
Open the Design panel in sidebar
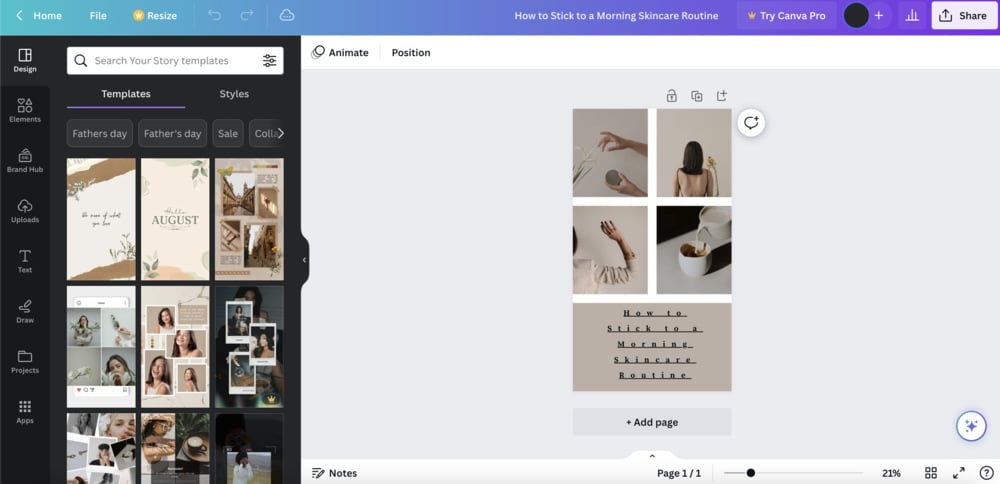(25, 61)
